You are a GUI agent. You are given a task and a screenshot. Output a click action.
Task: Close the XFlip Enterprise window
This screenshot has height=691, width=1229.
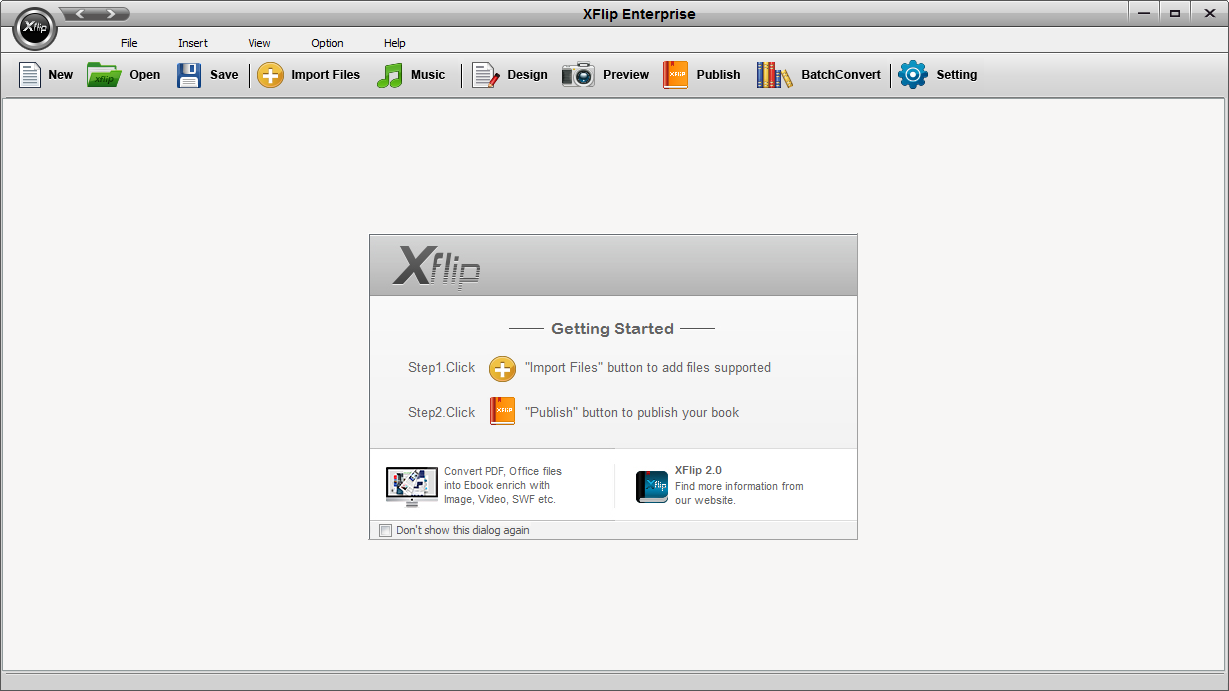pos(1208,13)
